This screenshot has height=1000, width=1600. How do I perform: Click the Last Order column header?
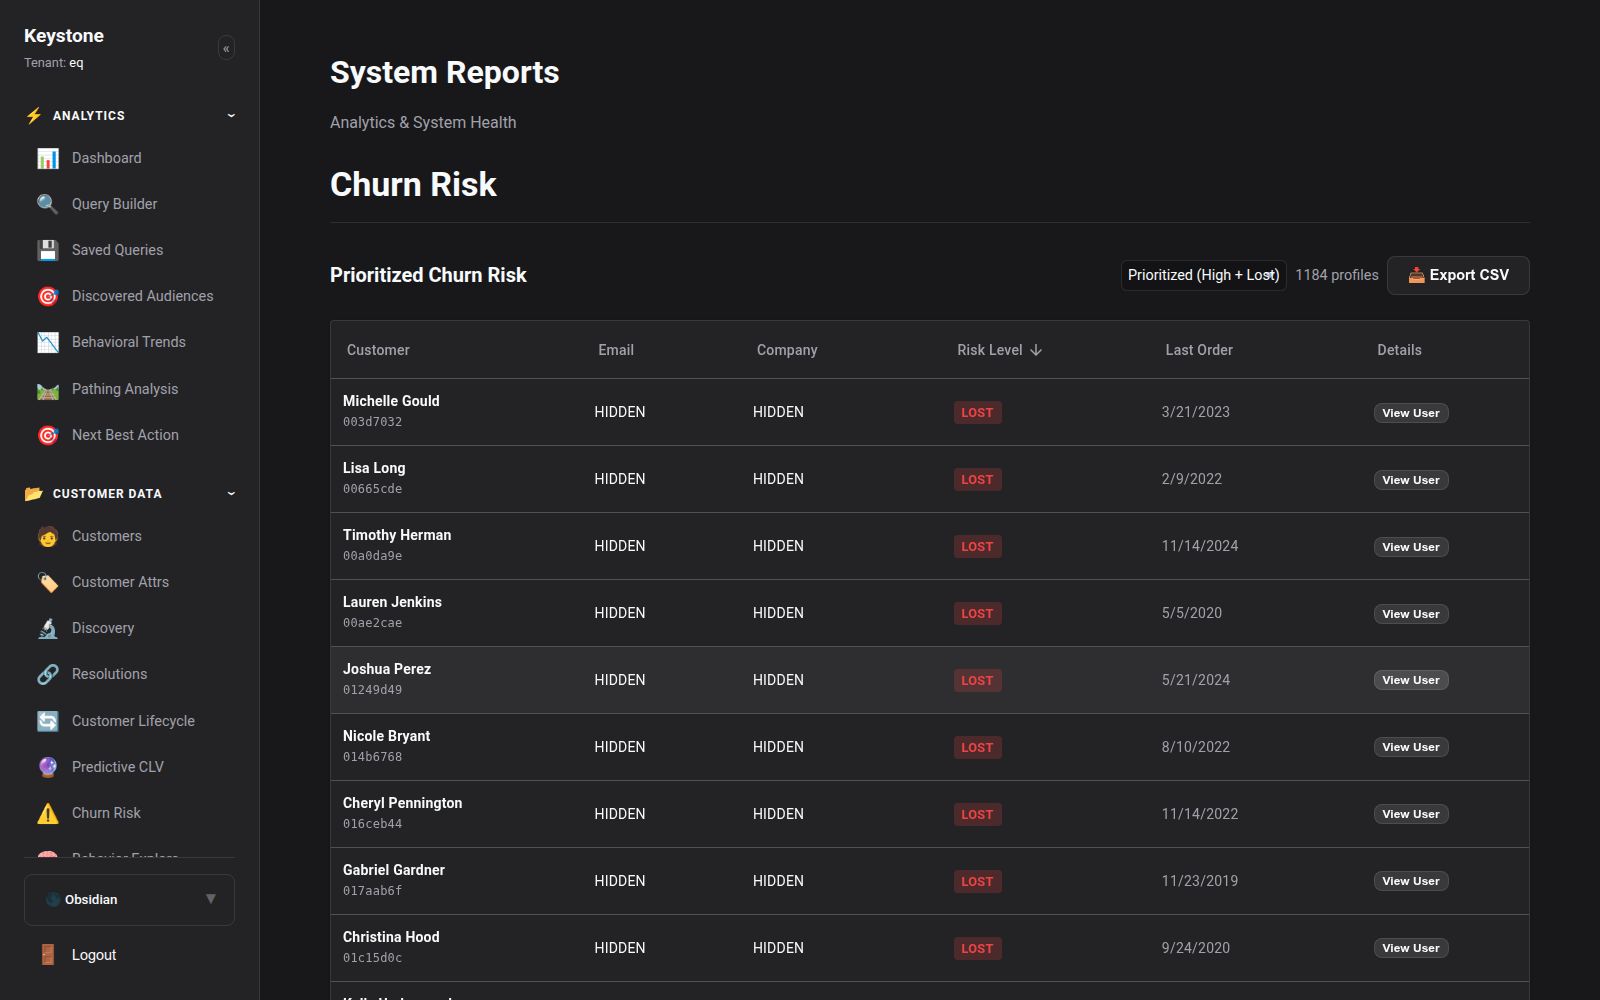(1199, 350)
